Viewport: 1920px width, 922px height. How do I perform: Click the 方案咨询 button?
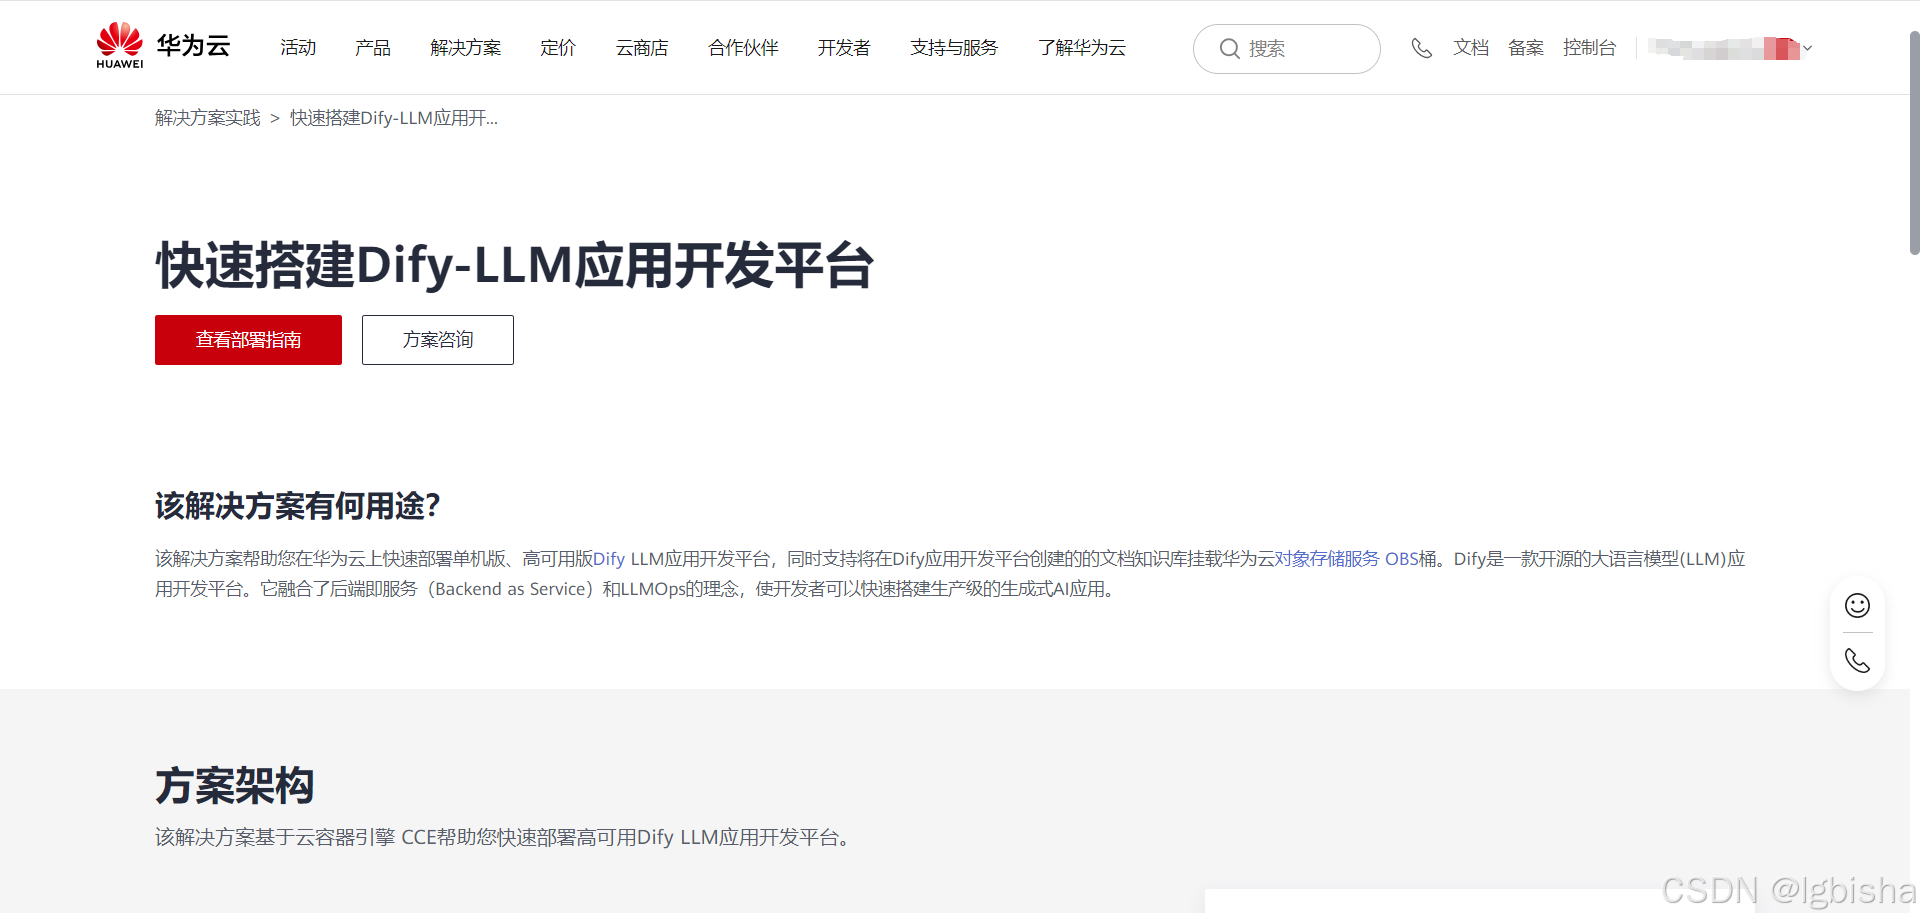438,340
